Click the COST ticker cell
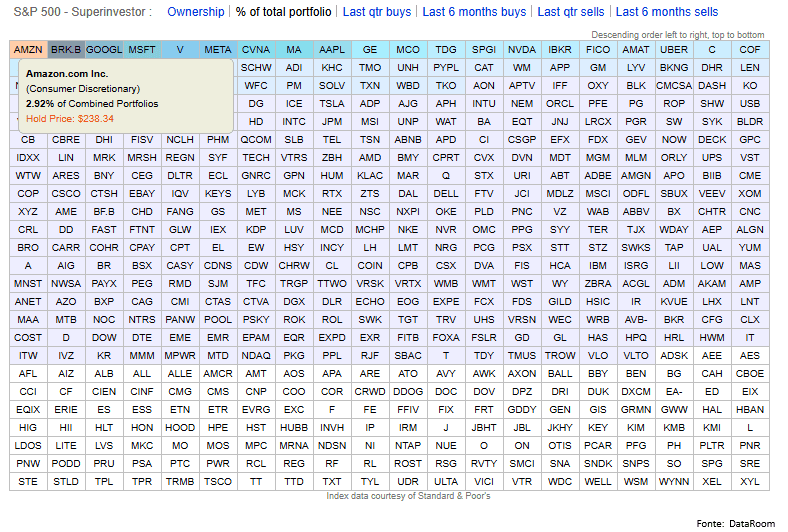788x532 pixels. pyautogui.click(x=28, y=338)
